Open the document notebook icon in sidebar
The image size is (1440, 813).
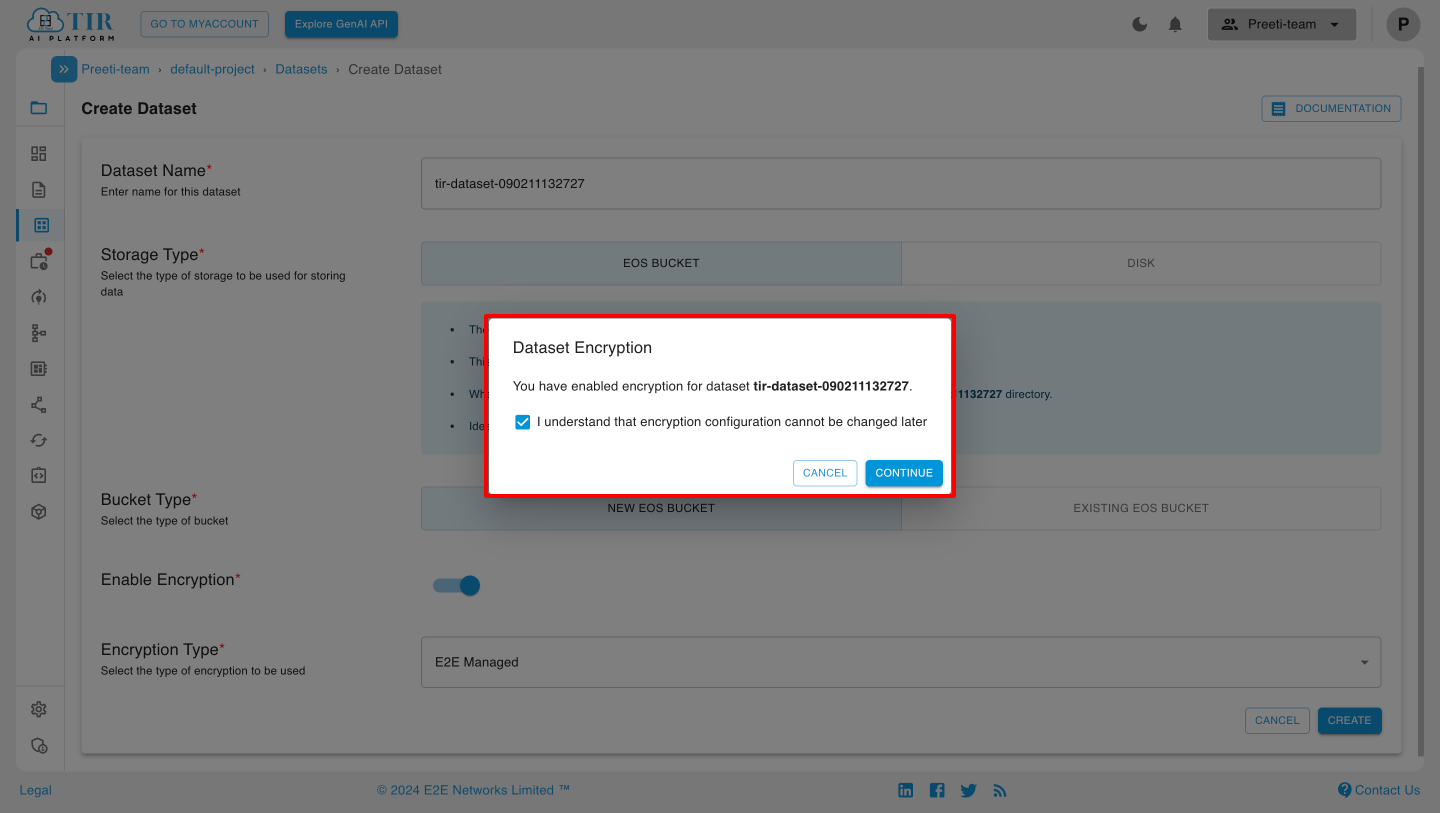39,190
